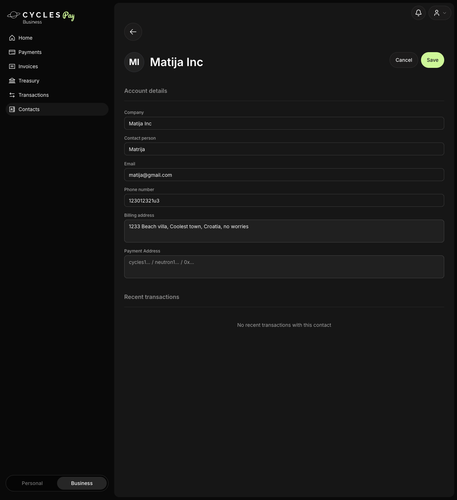Click the MI contact avatar
Viewport: 457px width, 500px height.
(134, 62)
